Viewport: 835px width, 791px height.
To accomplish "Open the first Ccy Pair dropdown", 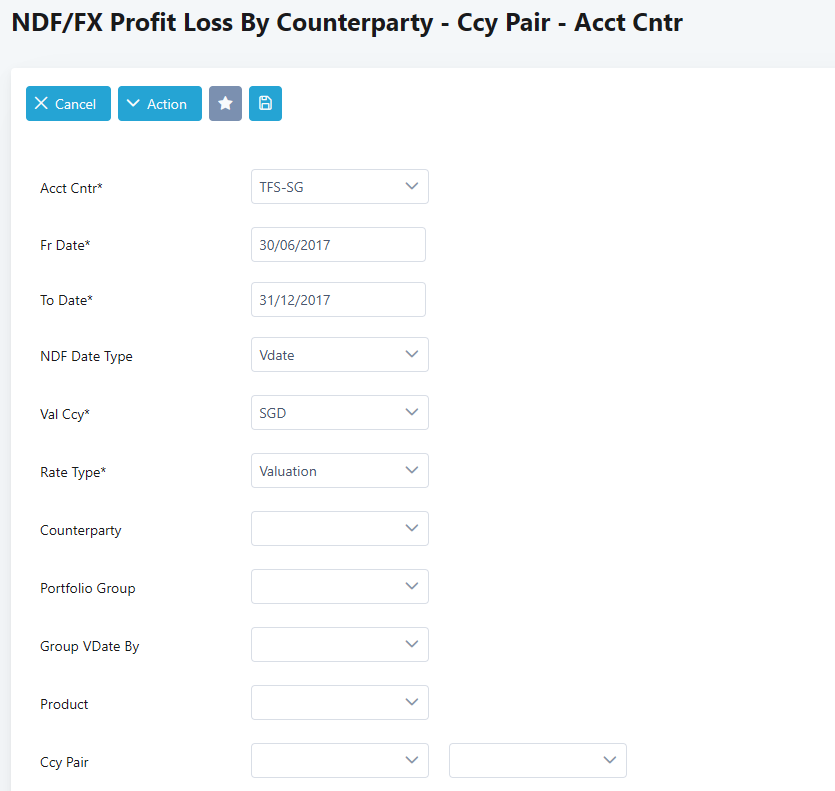I will click(339, 761).
